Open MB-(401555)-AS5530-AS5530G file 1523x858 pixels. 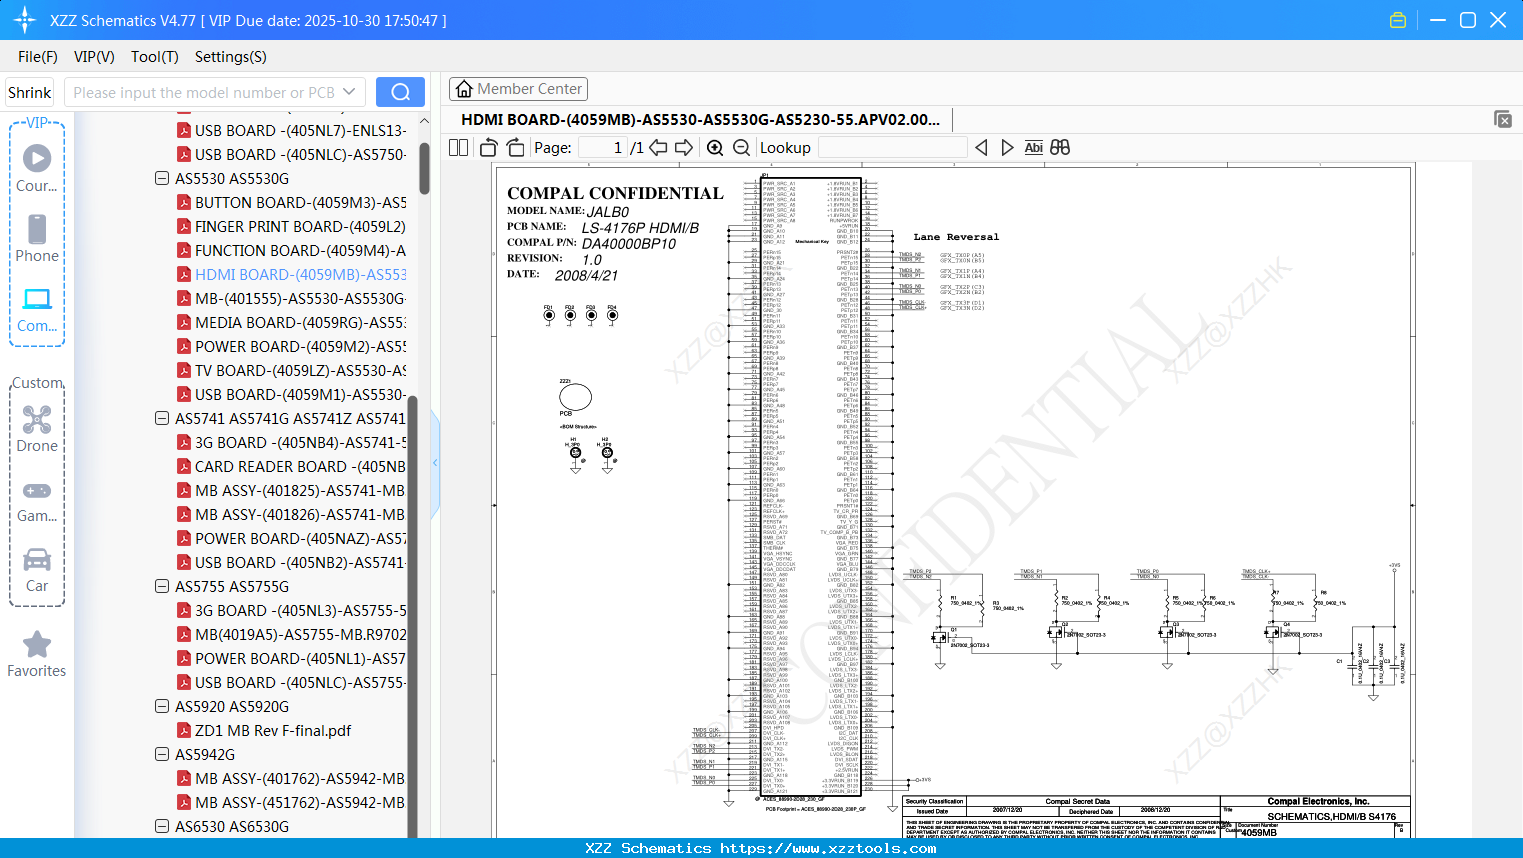tap(300, 298)
